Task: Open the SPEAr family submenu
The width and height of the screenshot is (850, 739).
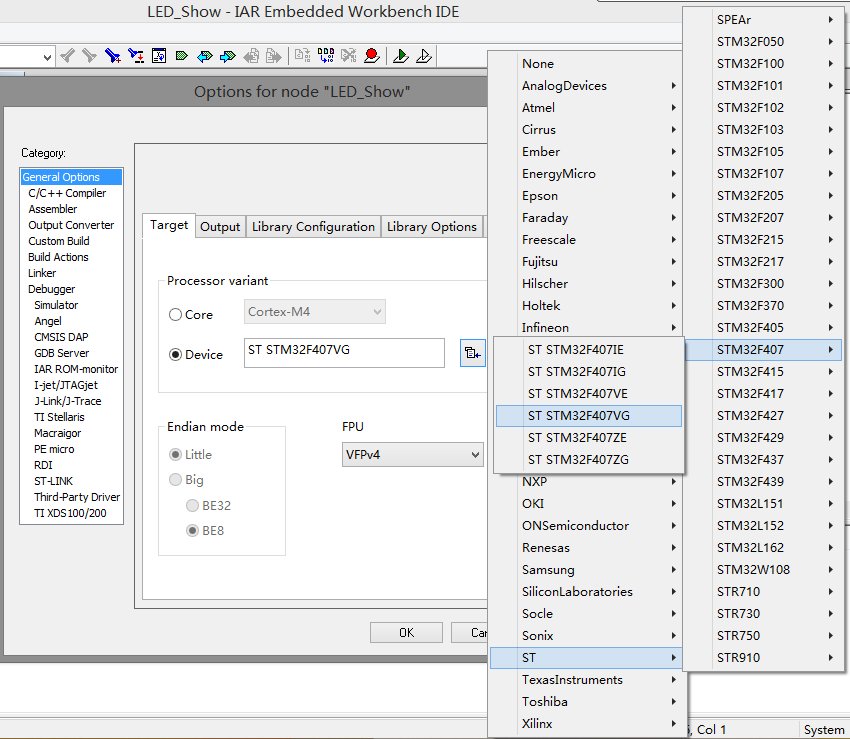Action: tap(763, 20)
